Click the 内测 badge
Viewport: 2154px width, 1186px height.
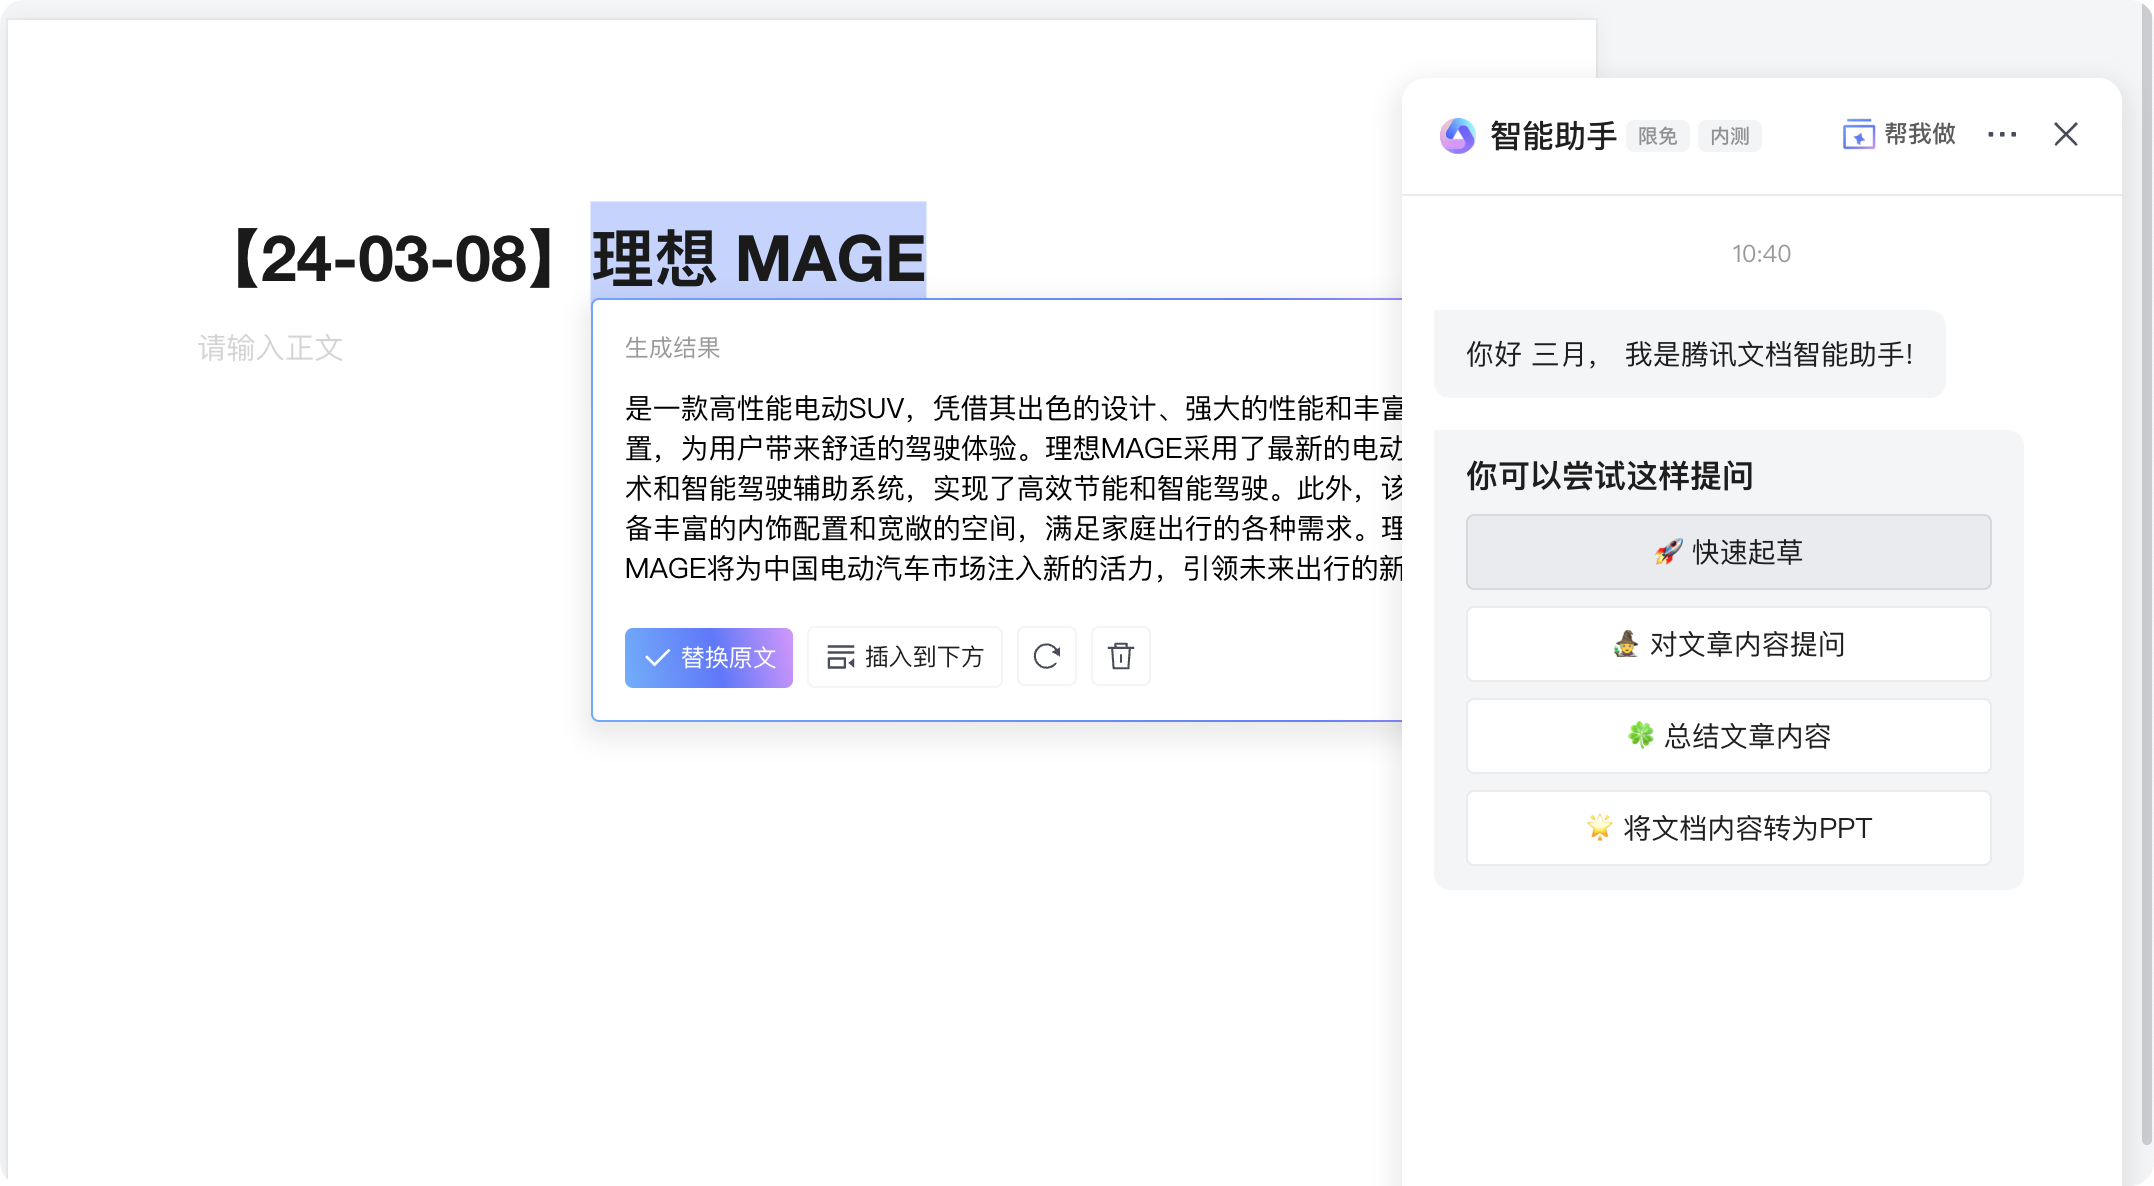point(1729,136)
